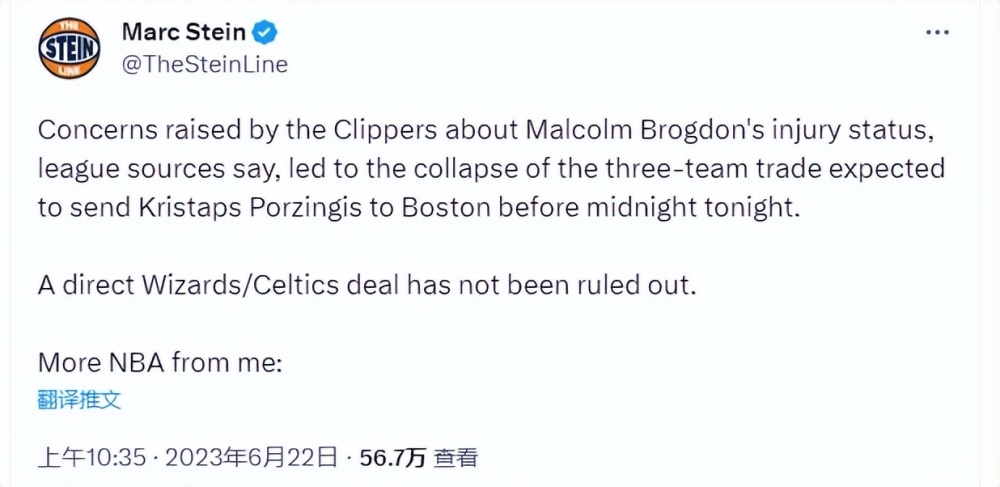
Task: Open the three-dot more options menu
Action: point(936,32)
